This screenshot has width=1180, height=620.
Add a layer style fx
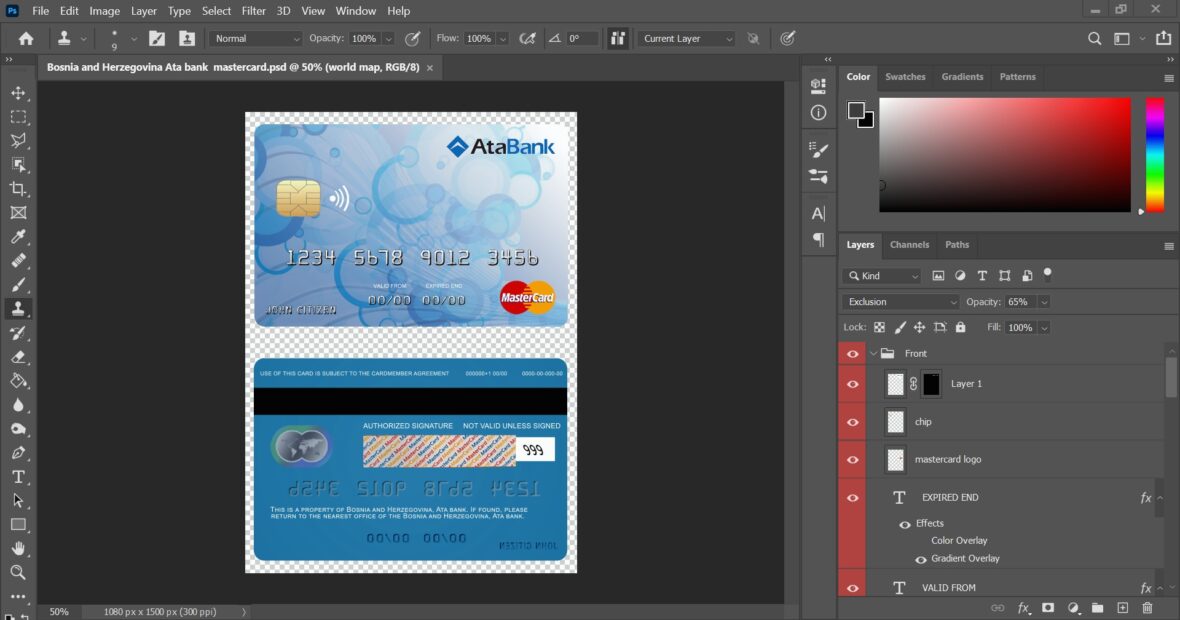point(1023,608)
